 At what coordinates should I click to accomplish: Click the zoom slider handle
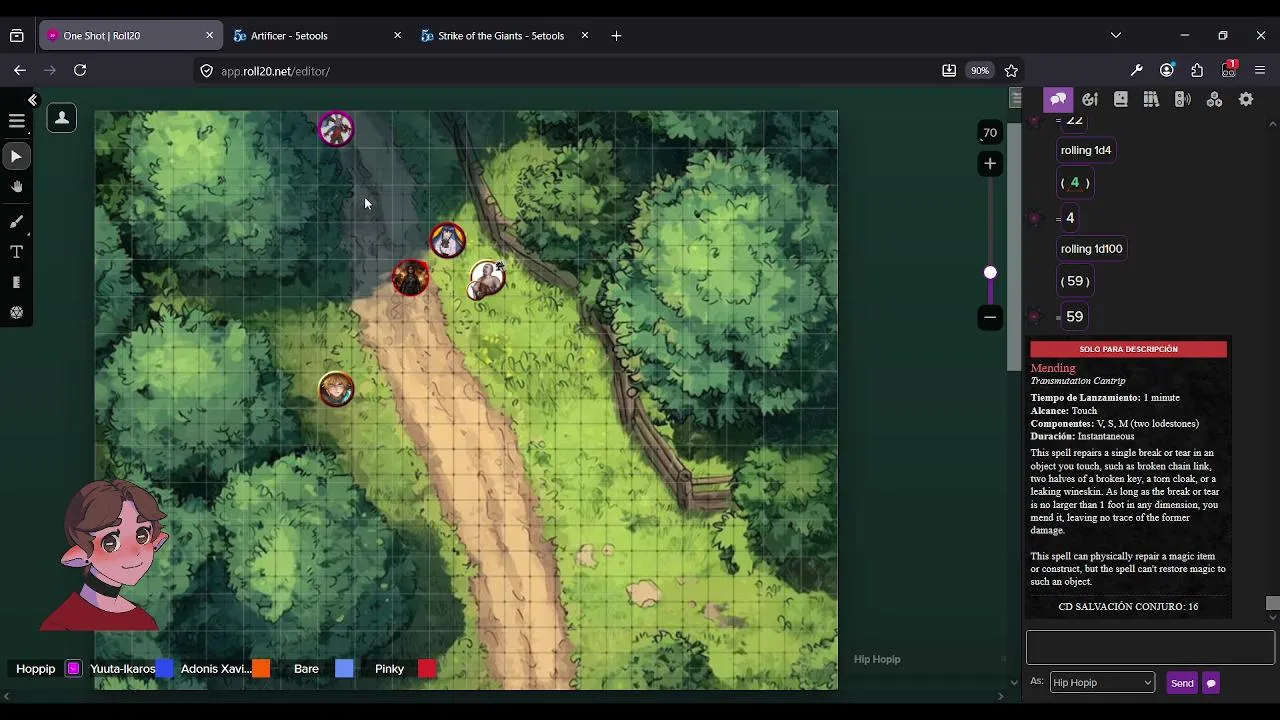(990, 272)
